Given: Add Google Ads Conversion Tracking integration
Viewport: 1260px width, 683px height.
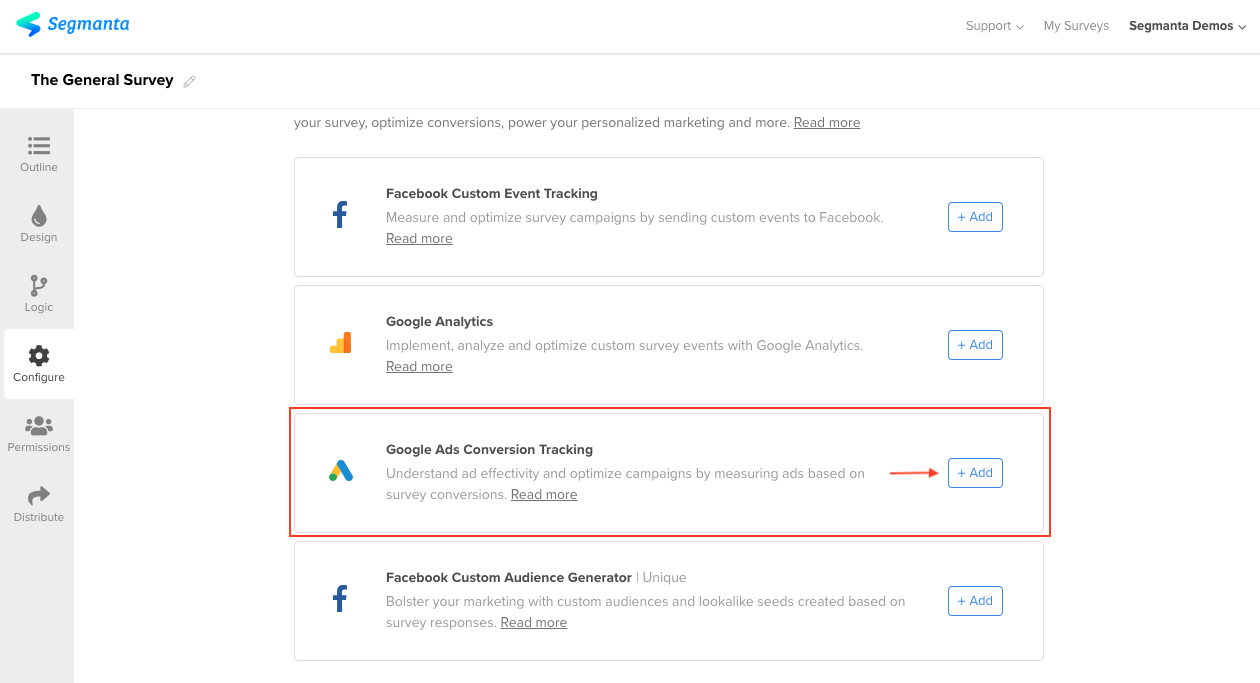Looking at the screenshot, I should [x=975, y=473].
